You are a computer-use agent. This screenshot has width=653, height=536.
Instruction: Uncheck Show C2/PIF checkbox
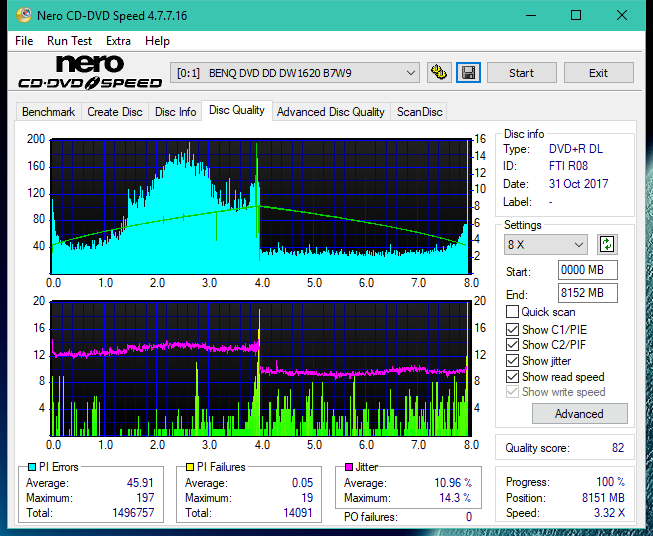(512, 345)
